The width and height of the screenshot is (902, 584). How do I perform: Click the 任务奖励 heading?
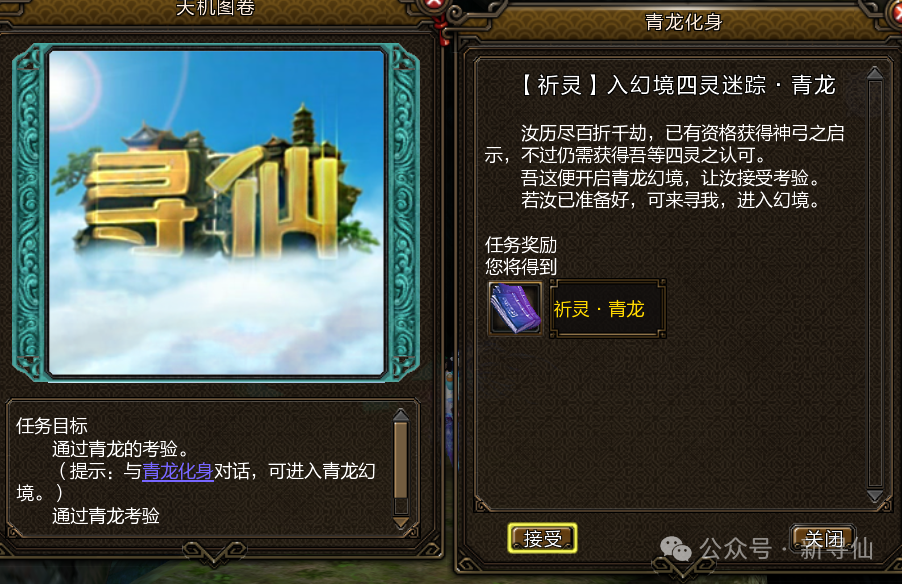coord(521,245)
